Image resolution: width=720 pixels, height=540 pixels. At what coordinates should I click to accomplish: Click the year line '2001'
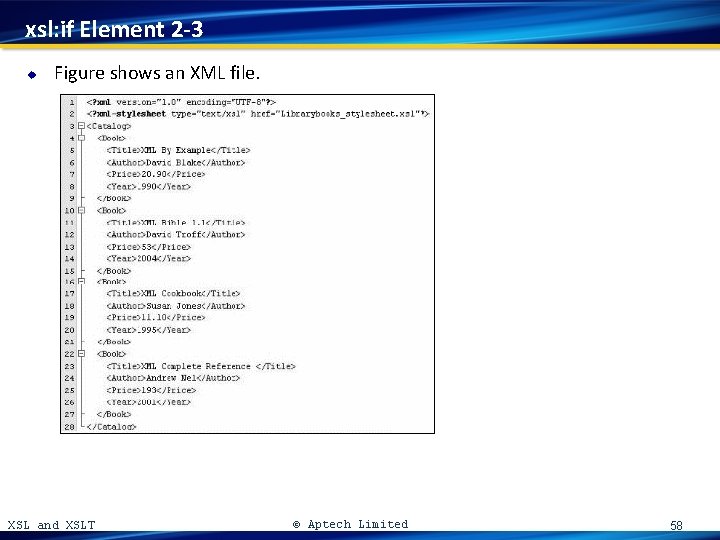[148, 402]
